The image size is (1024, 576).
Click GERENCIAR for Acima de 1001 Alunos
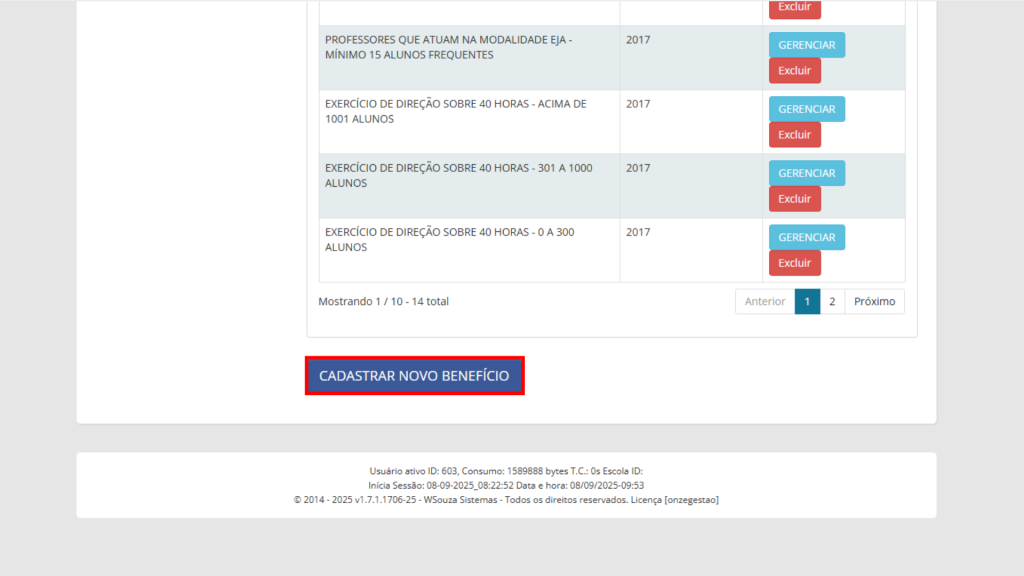pyautogui.click(x=807, y=109)
